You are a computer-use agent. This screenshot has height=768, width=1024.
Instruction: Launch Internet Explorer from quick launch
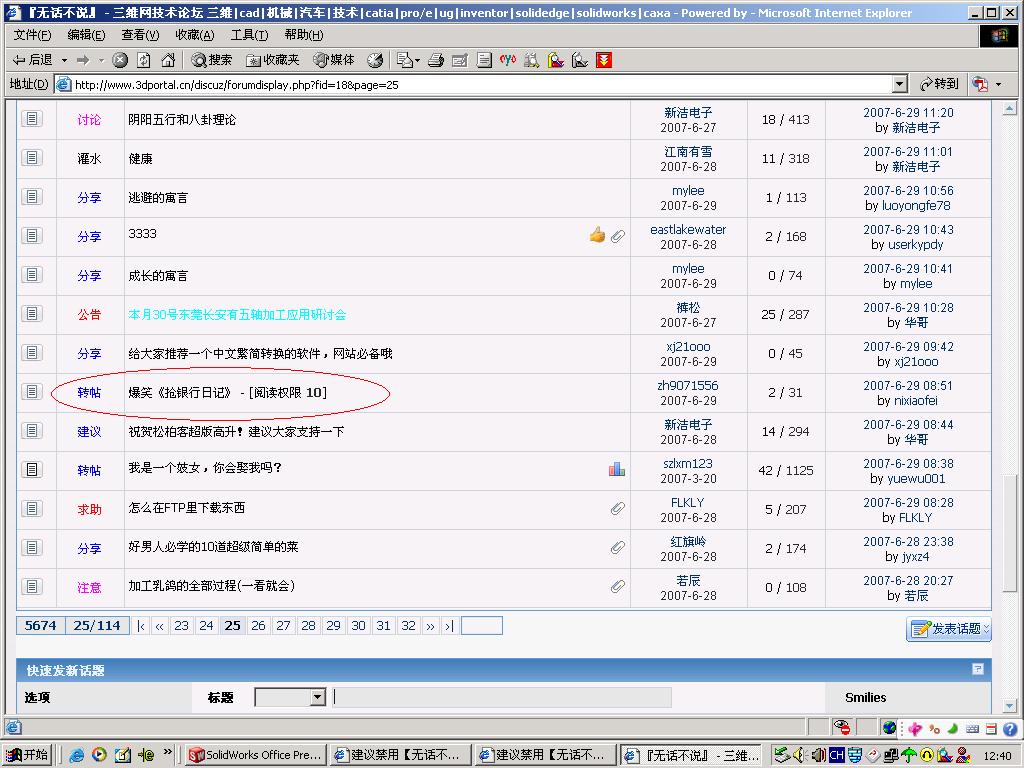click(76, 754)
